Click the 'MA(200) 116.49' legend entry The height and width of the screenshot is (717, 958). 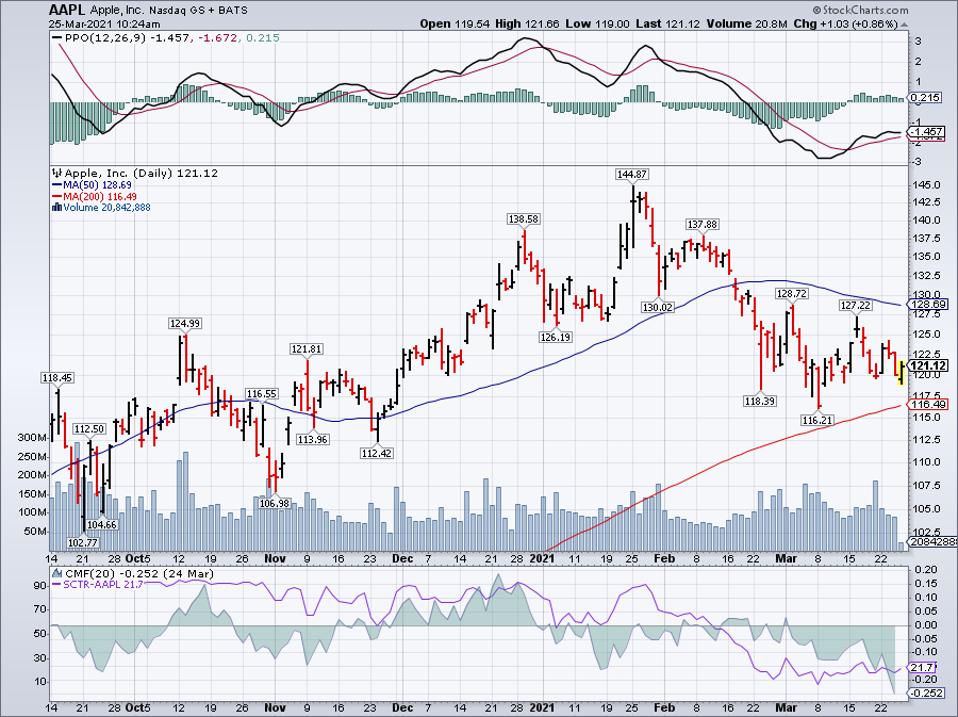tap(100, 197)
